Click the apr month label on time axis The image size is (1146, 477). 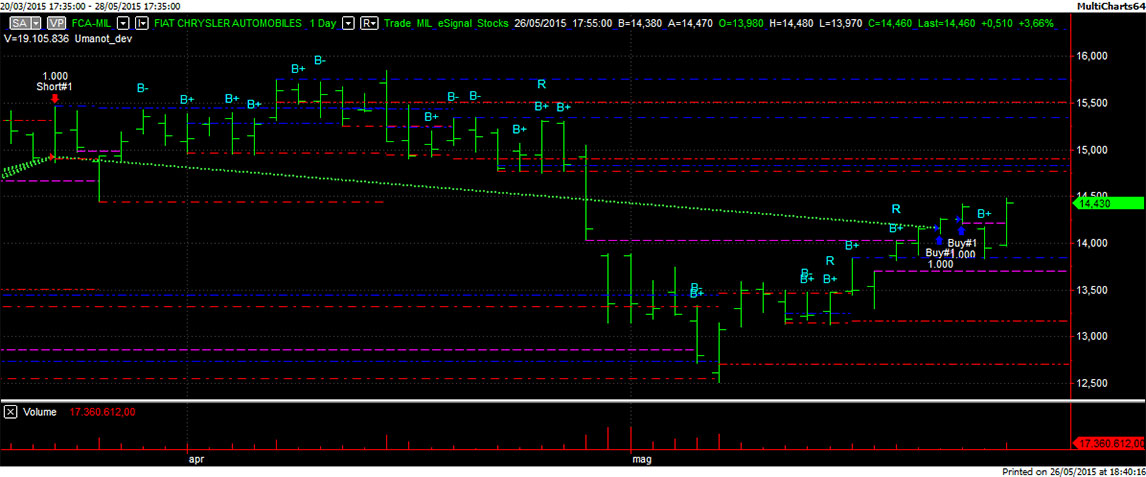click(196, 460)
